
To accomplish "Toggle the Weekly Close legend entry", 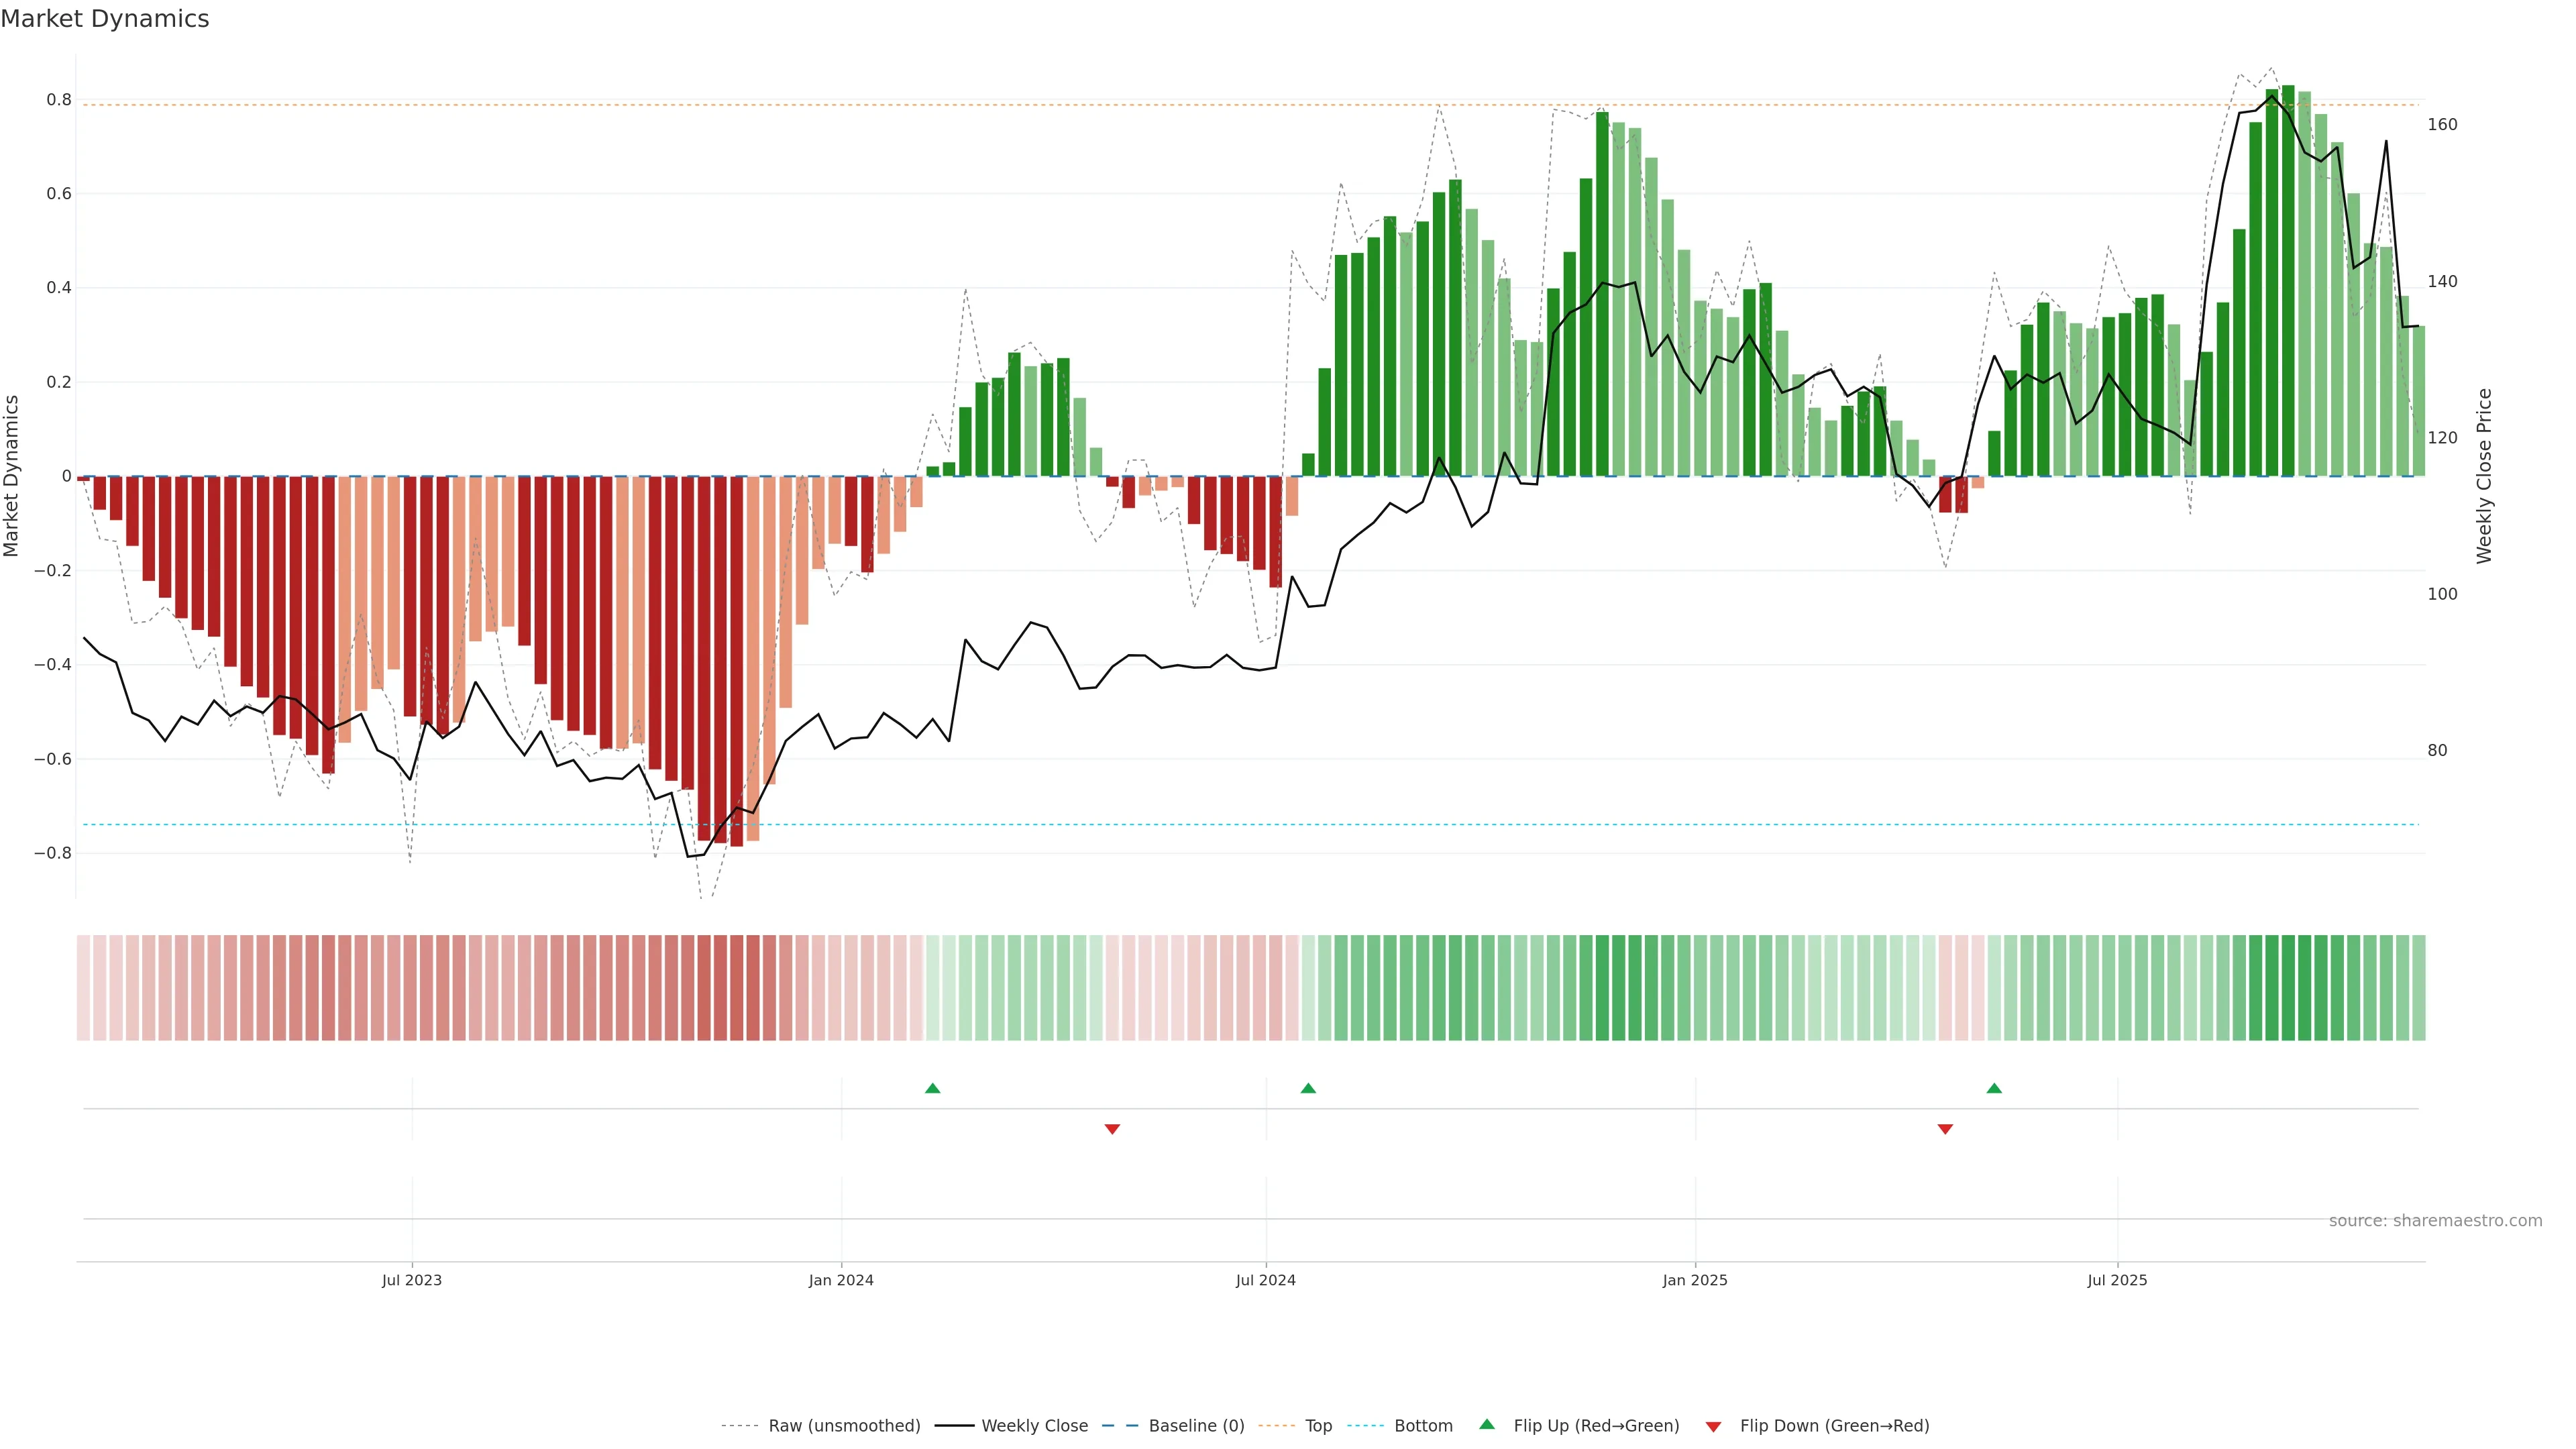I will click(x=1034, y=1426).
